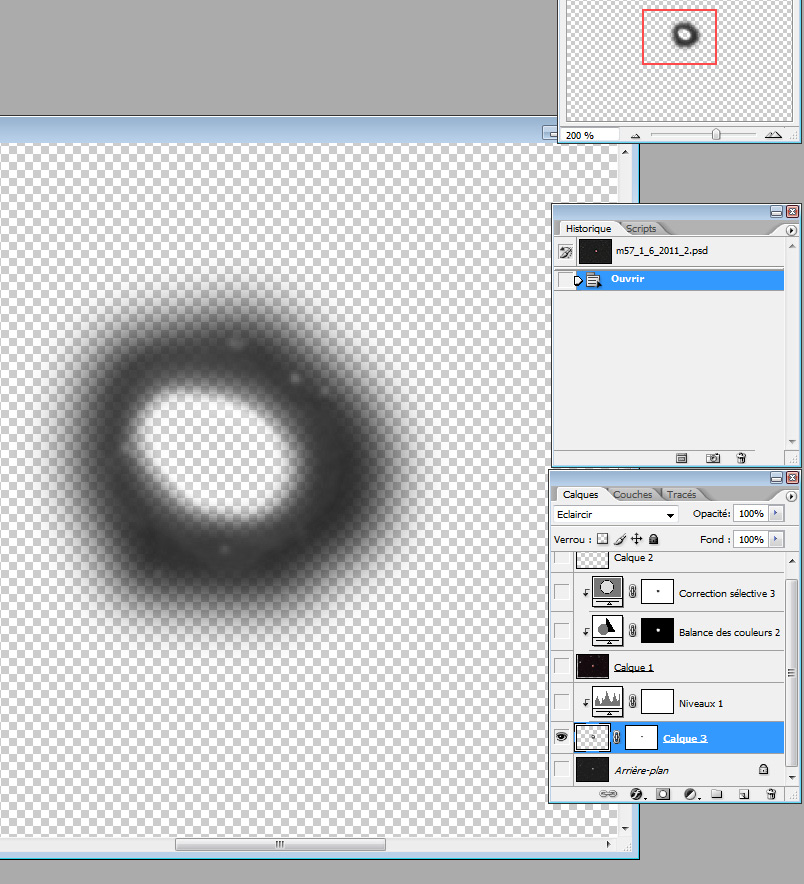The height and width of the screenshot is (884, 804).
Task: Switch to the Tracés tab
Action: tap(681, 494)
